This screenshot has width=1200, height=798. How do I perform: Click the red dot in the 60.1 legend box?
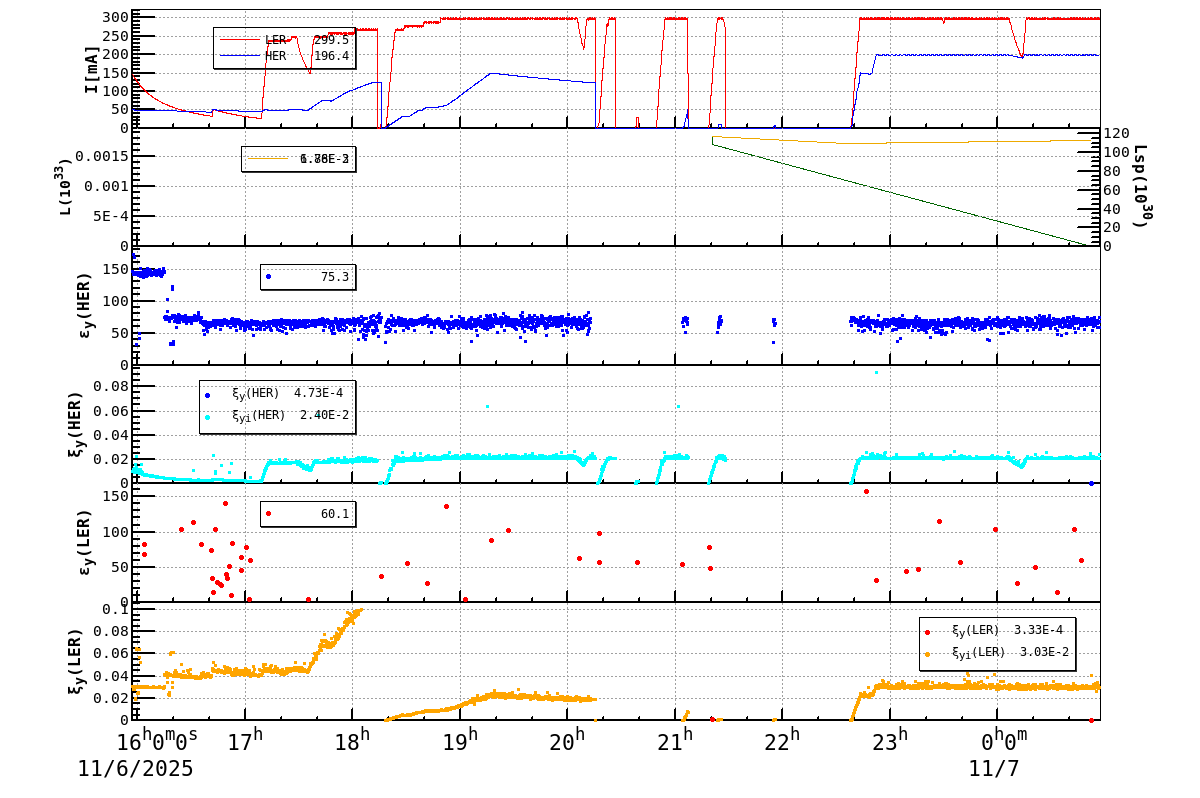click(x=267, y=513)
